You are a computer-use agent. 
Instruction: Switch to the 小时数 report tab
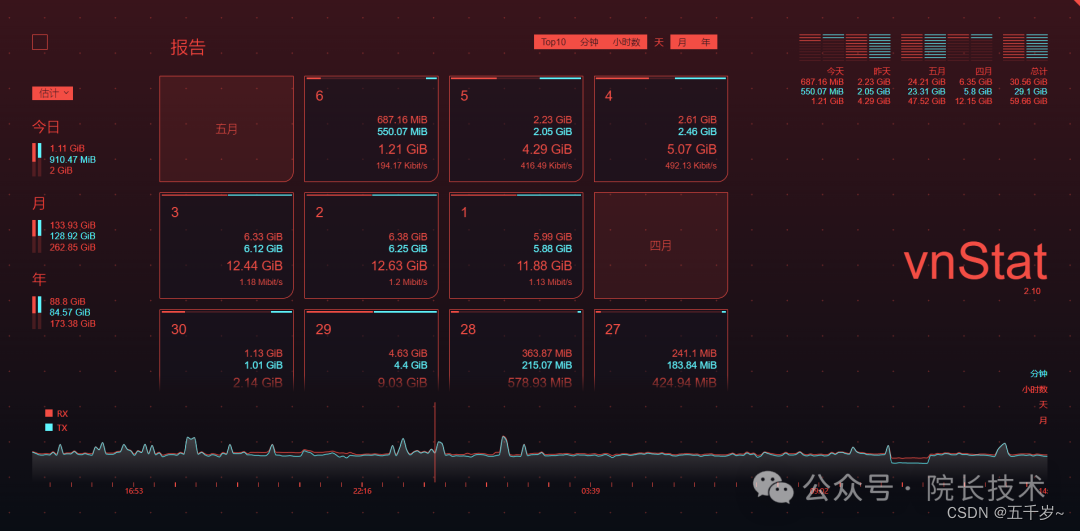pyautogui.click(x=626, y=43)
